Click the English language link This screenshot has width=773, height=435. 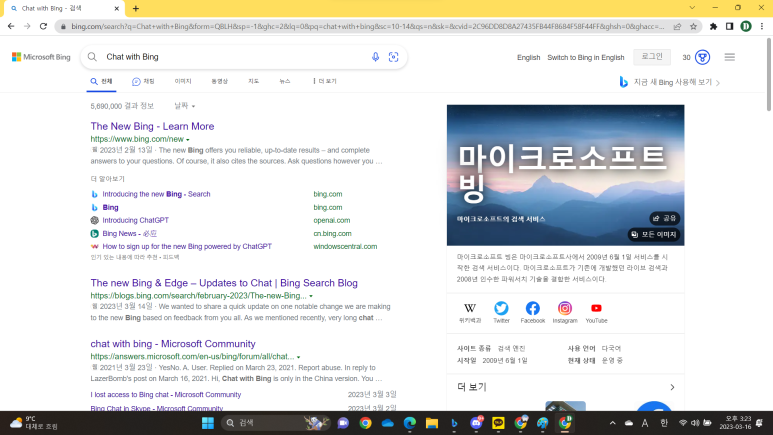pos(528,58)
